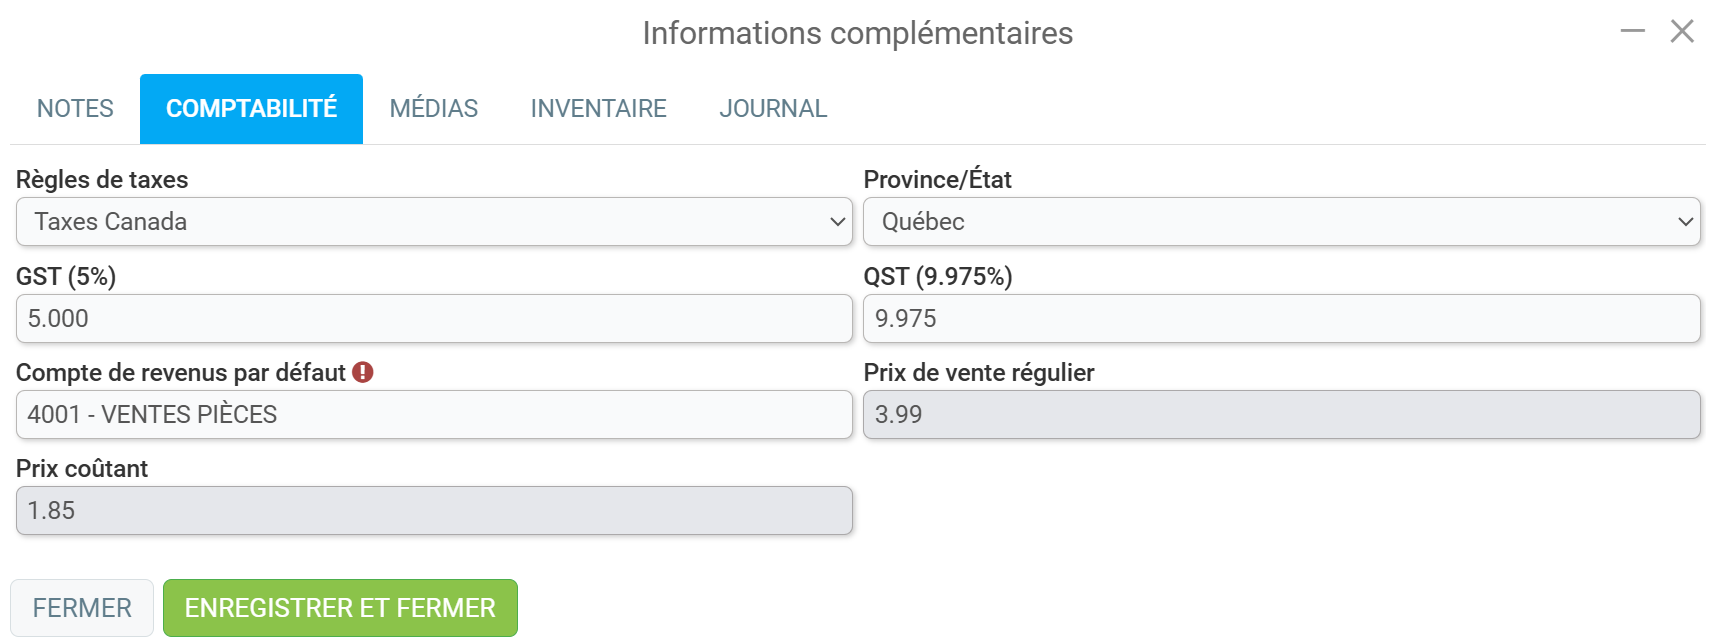
Task: Click the Compte de revenus par défaut field
Action: [434, 414]
